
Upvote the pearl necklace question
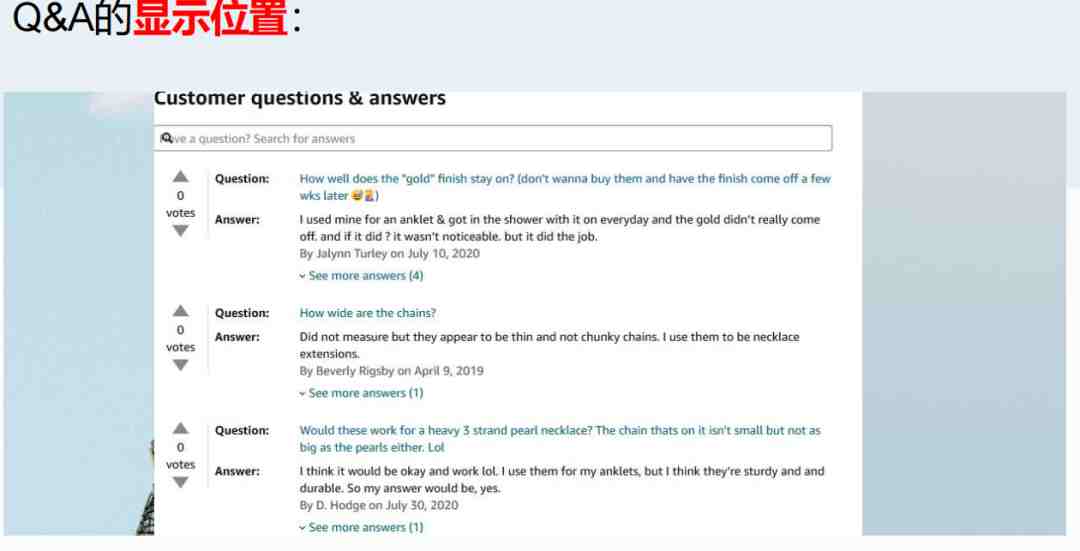click(180, 428)
